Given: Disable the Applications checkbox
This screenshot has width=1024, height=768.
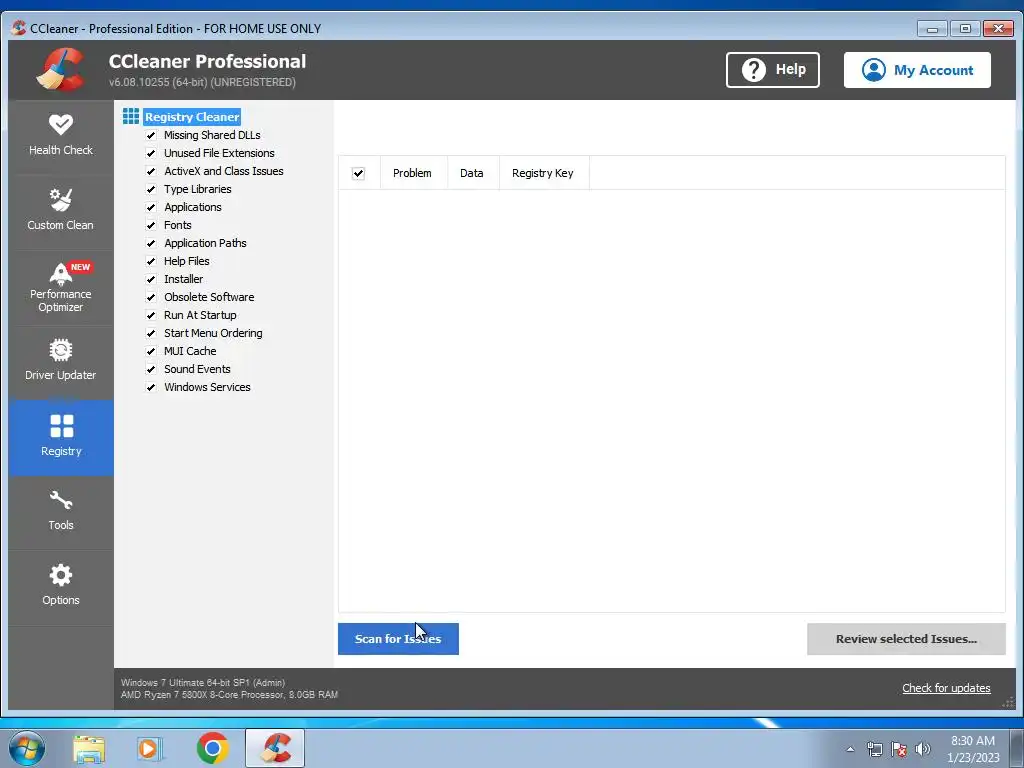Looking at the screenshot, I should click(x=151, y=207).
